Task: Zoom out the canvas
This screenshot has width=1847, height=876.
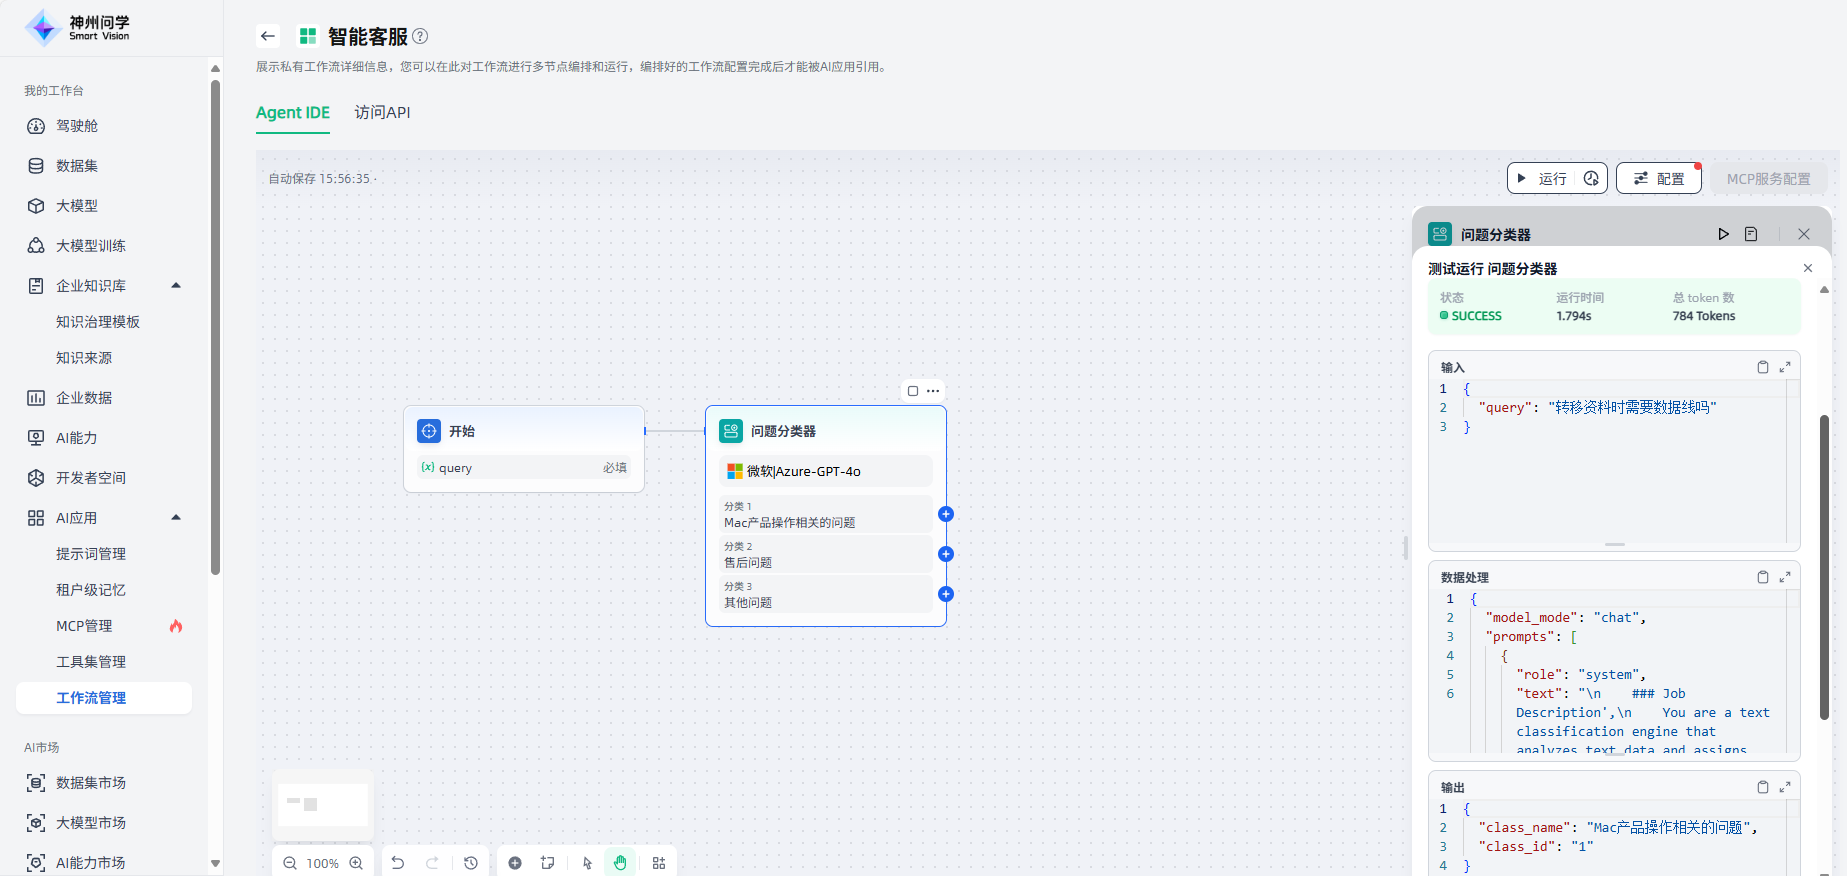Action: click(x=290, y=863)
